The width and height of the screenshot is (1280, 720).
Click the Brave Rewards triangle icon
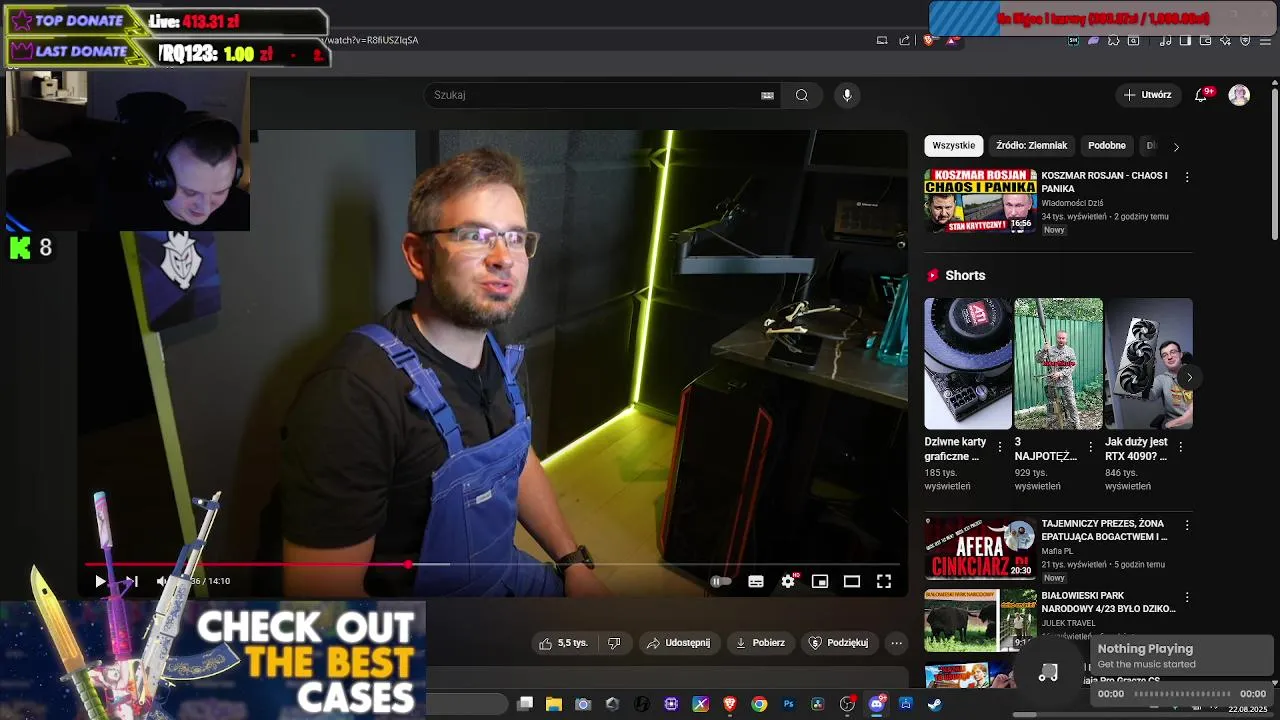click(952, 41)
